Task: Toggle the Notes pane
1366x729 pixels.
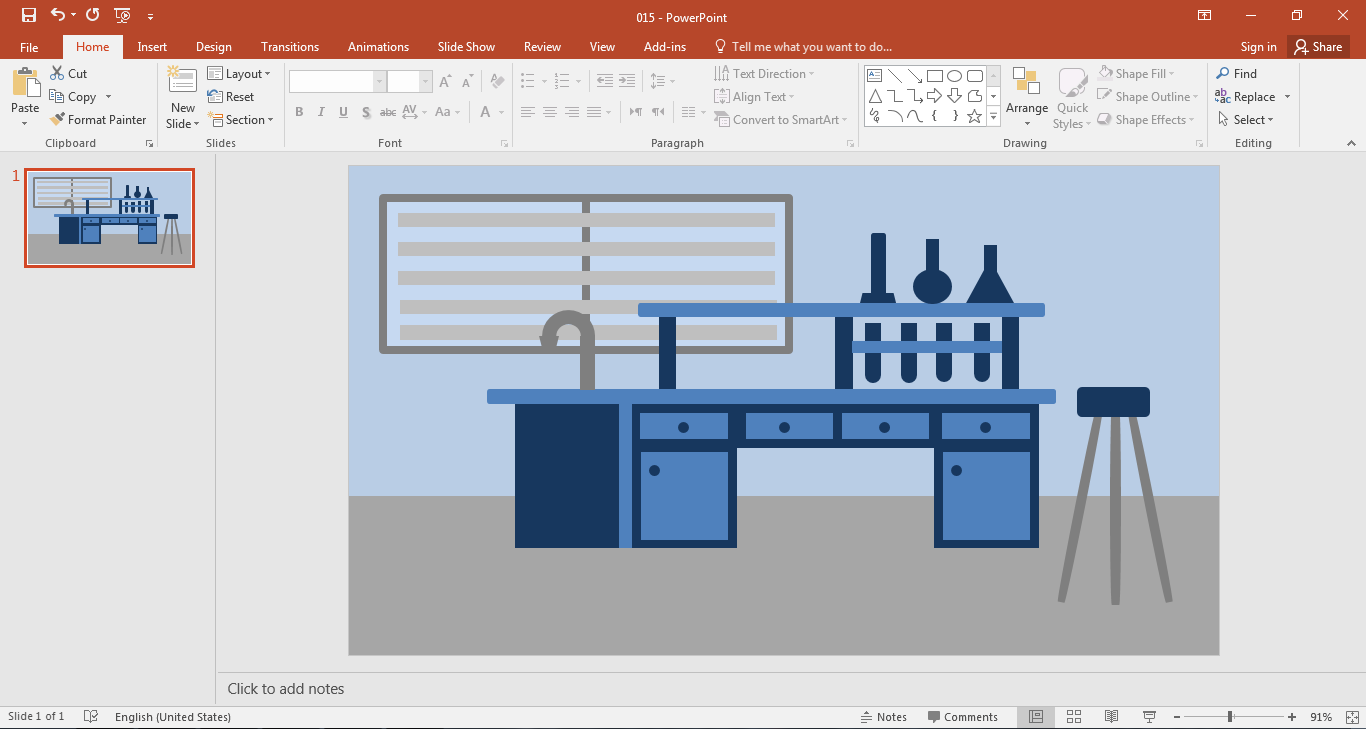Action: [x=884, y=717]
